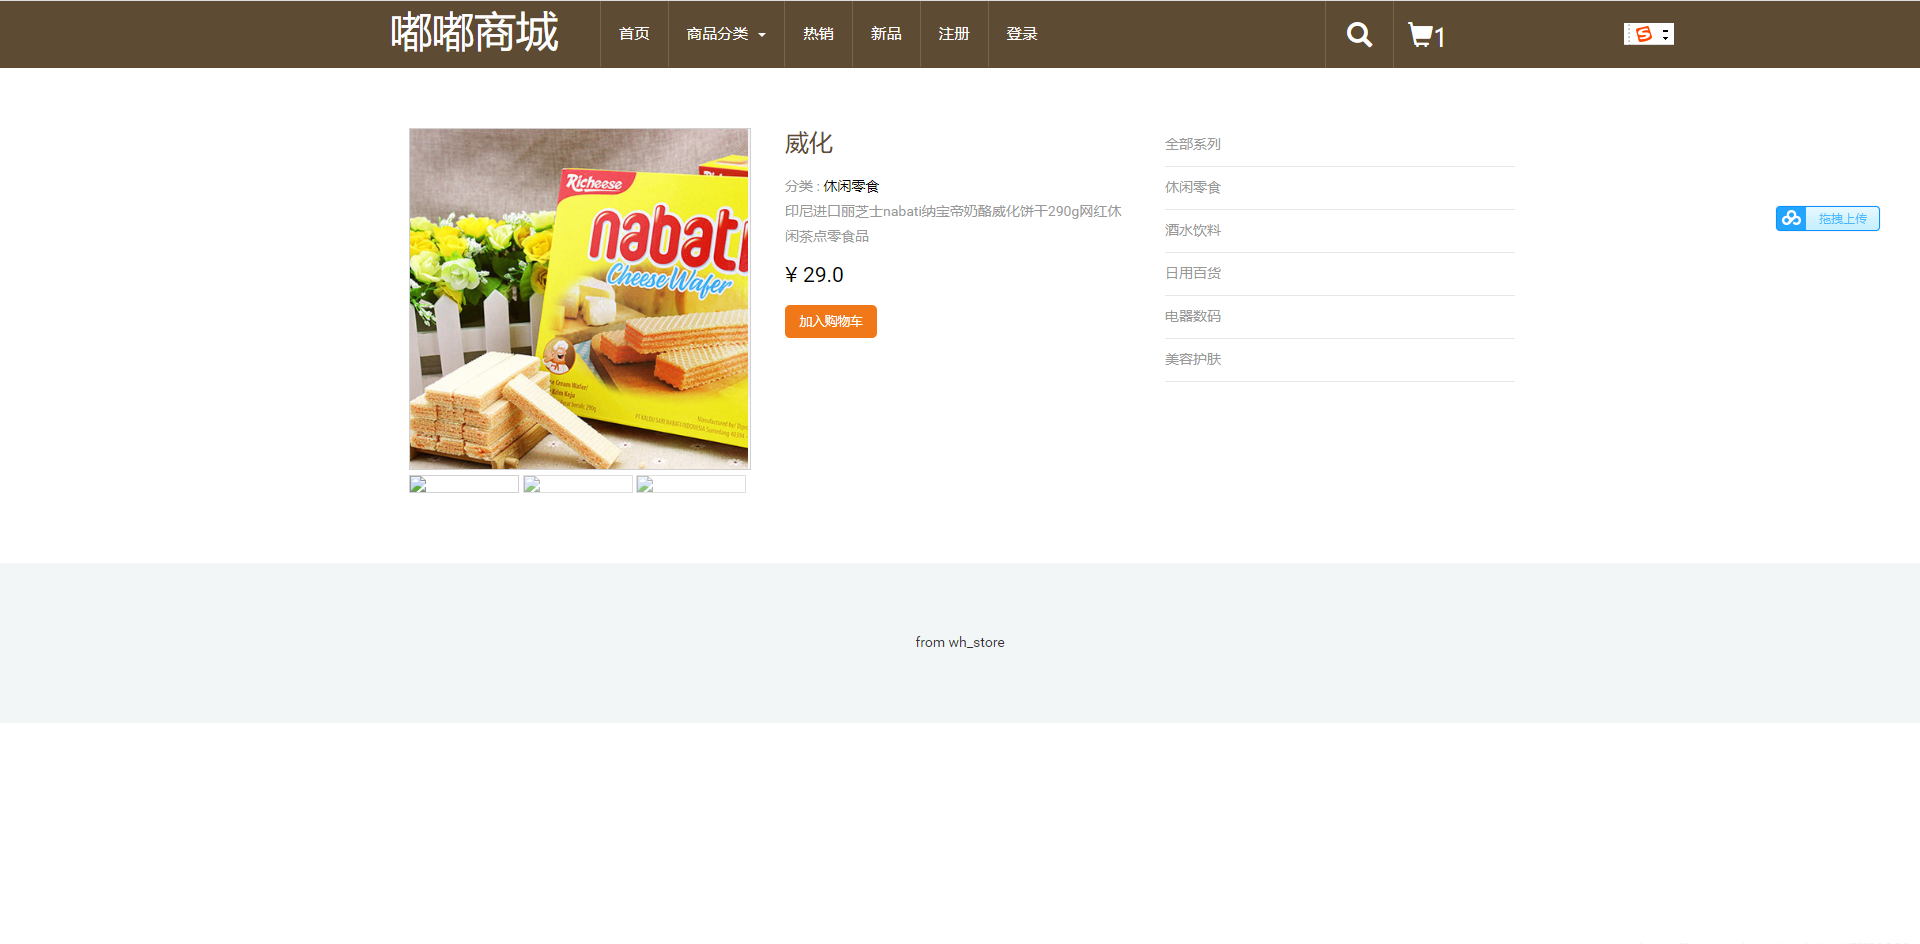Select the 首页 menu item
1920x944 pixels.
(633, 33)
